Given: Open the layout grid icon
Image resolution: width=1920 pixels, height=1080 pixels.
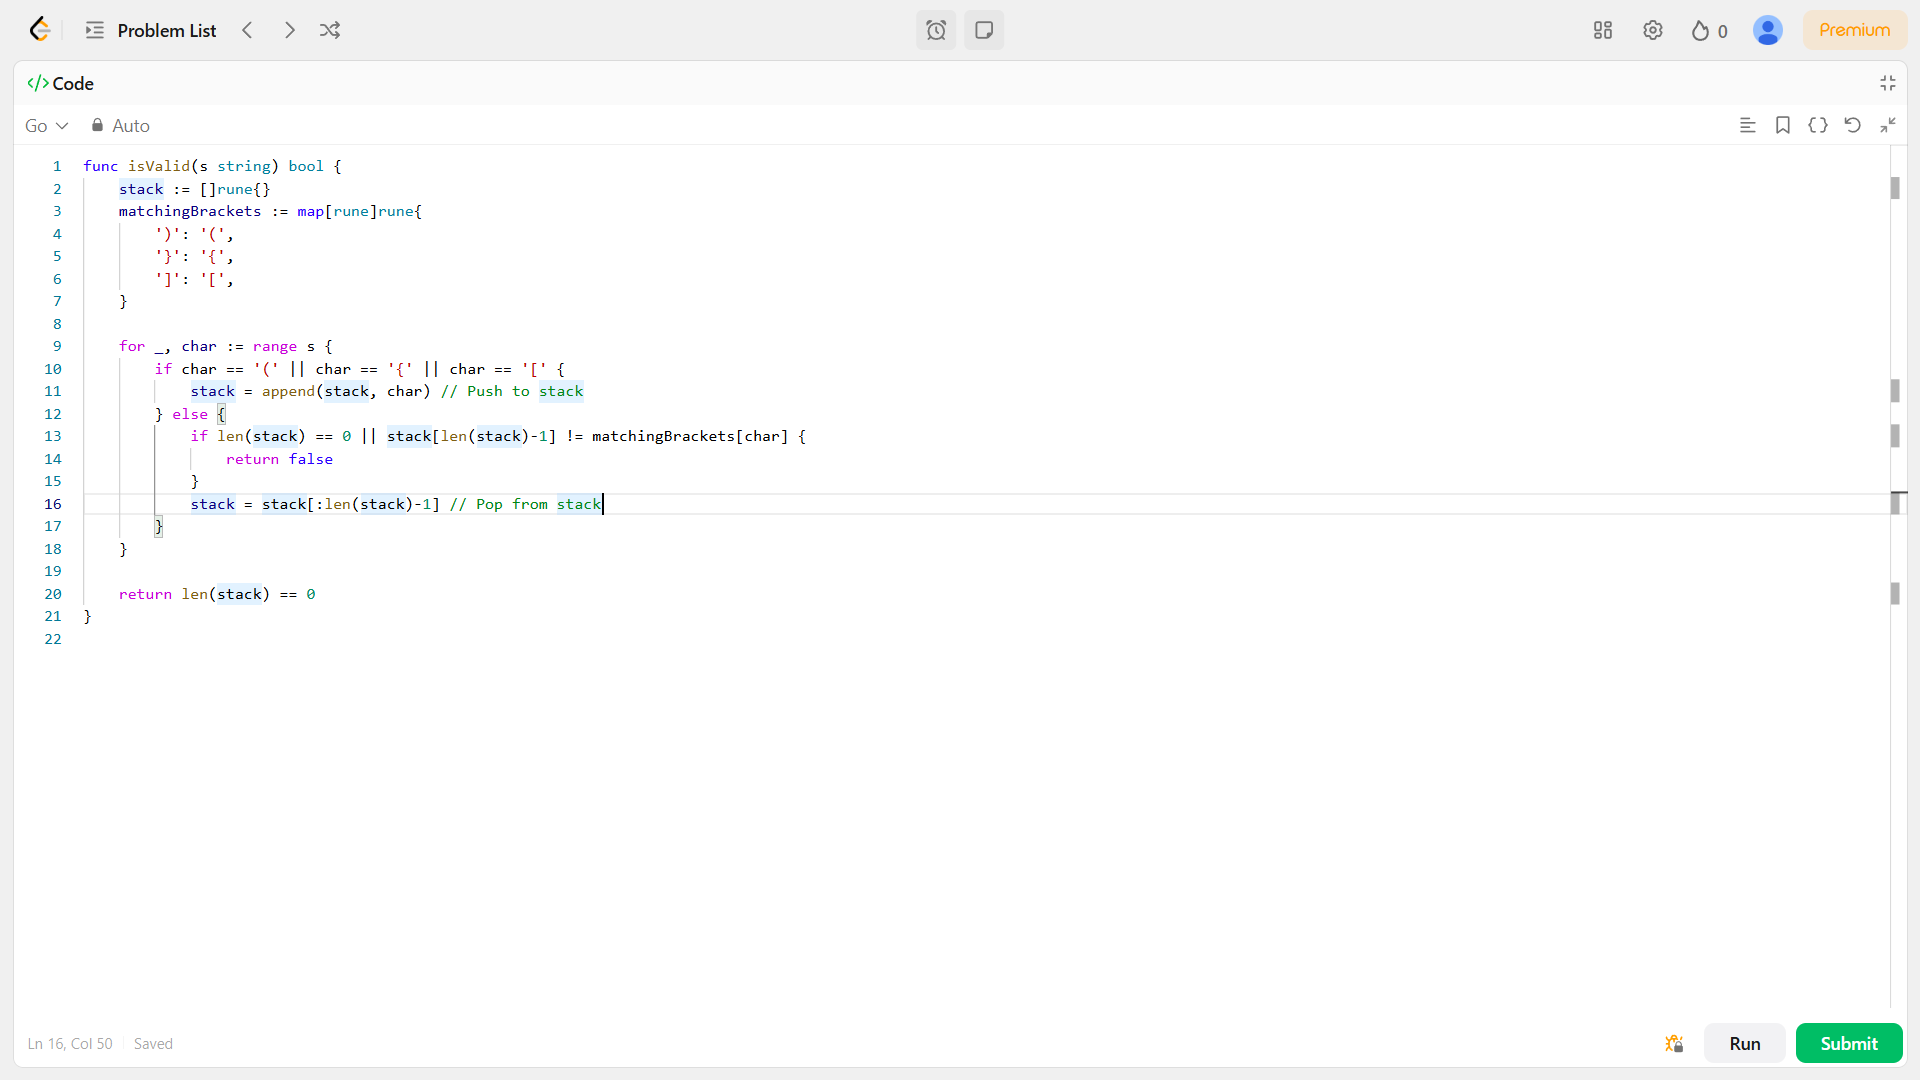Looking at the screenshot, I should (x=1603, y=30).
